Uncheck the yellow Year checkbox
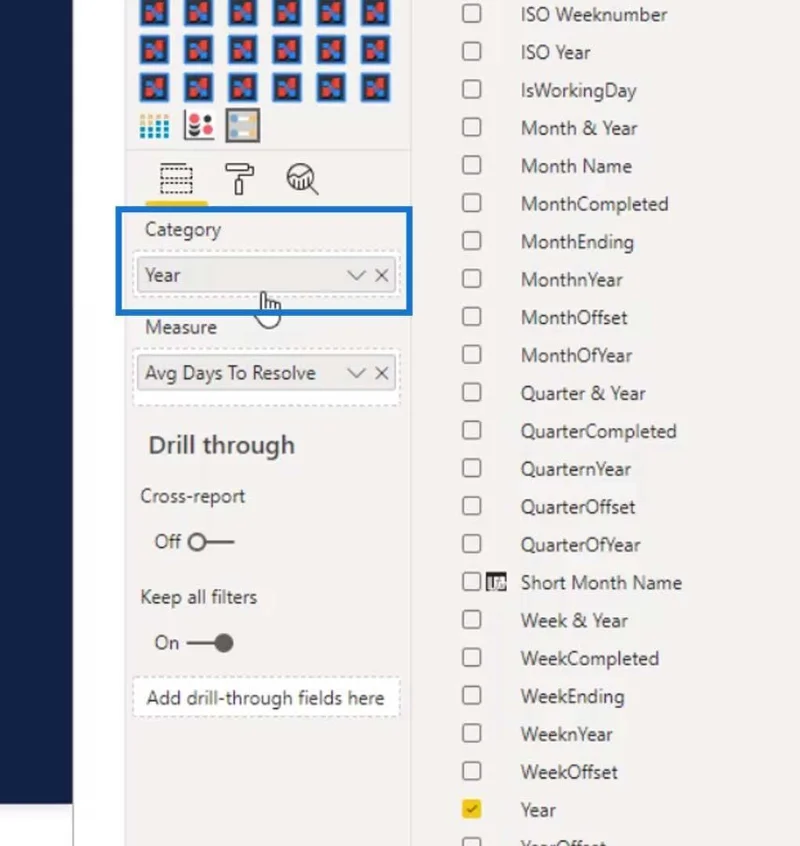Viewport: 800px width, 846px height. [x=471, y=809]
